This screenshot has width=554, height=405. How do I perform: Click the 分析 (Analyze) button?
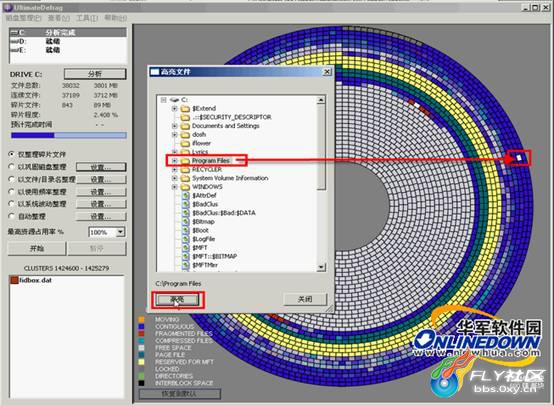coord(95,74)
